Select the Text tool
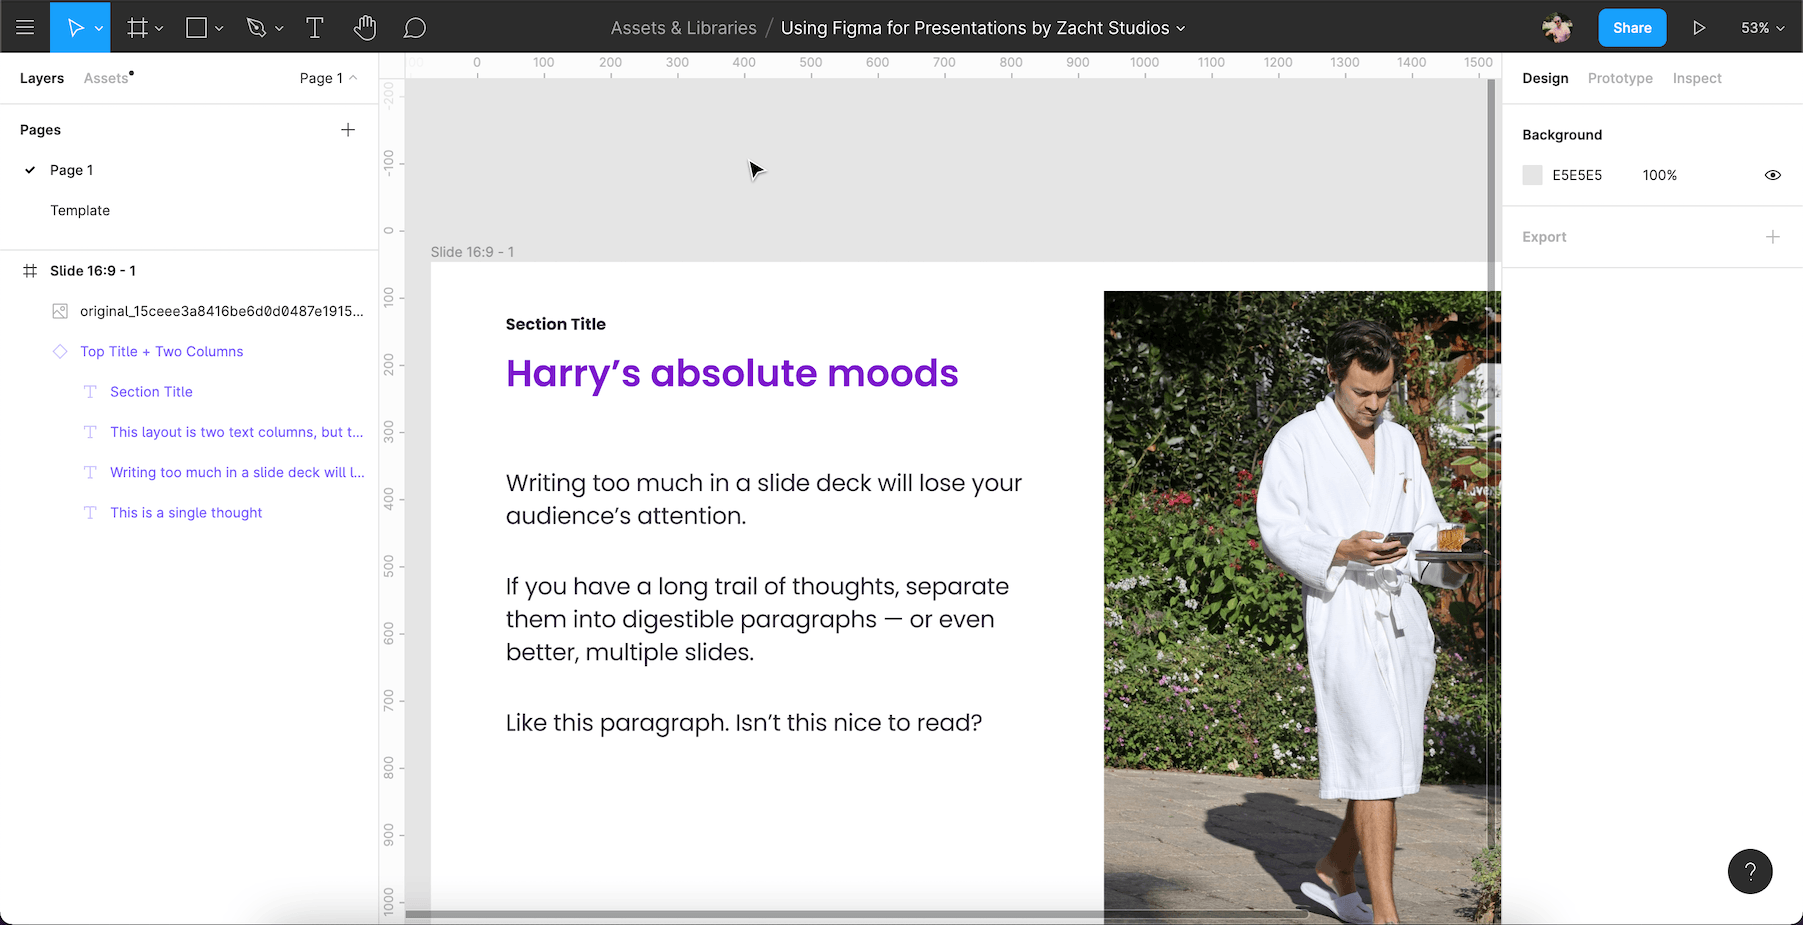Viewport: 1803px width, 925px height. click(315, 28)
